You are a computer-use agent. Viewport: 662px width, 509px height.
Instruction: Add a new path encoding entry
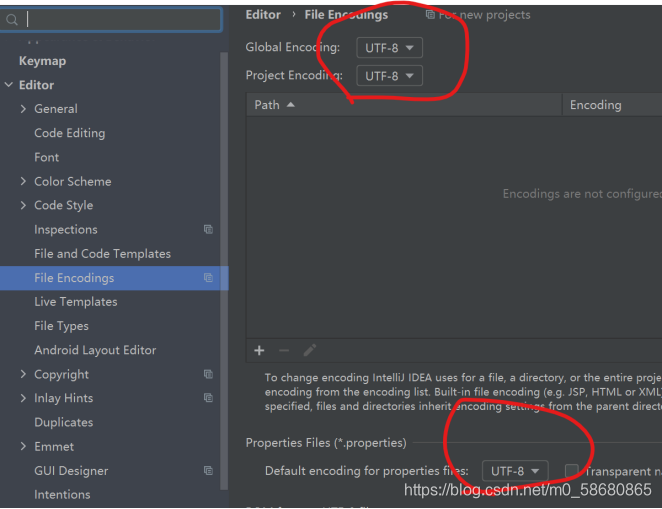coord(259,350)
